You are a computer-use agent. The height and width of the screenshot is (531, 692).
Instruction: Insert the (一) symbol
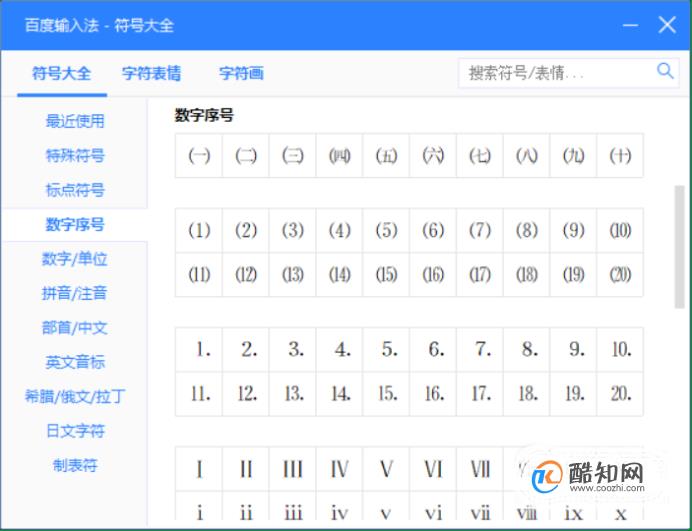199,155
